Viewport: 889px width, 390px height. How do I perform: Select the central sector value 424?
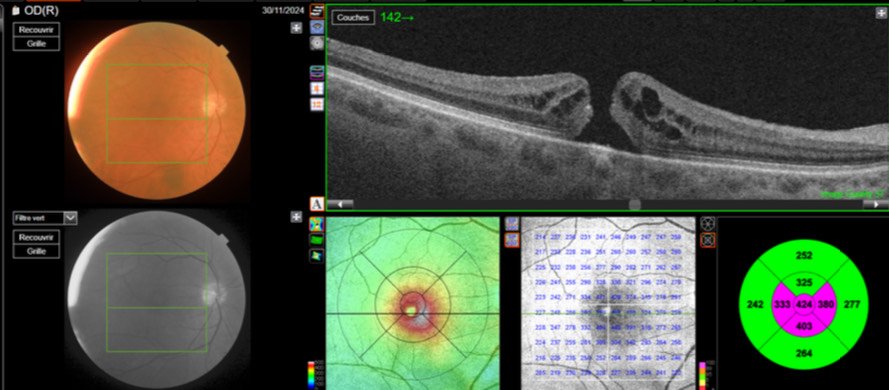[804, 305]
